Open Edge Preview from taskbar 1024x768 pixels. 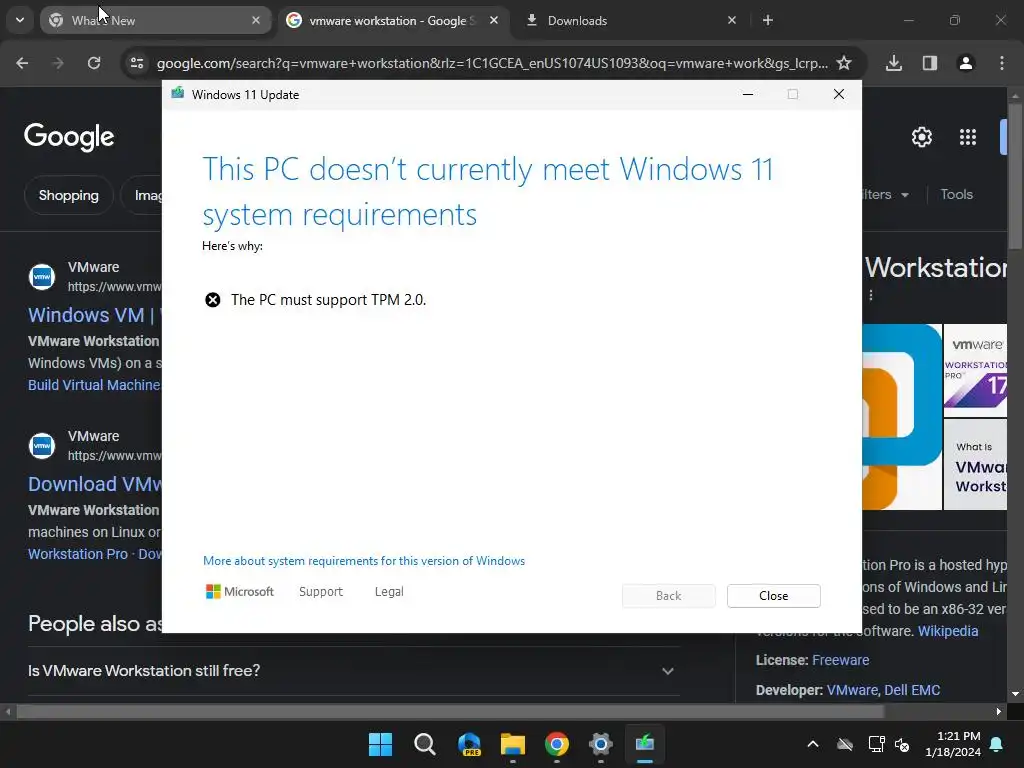point(469,744)
